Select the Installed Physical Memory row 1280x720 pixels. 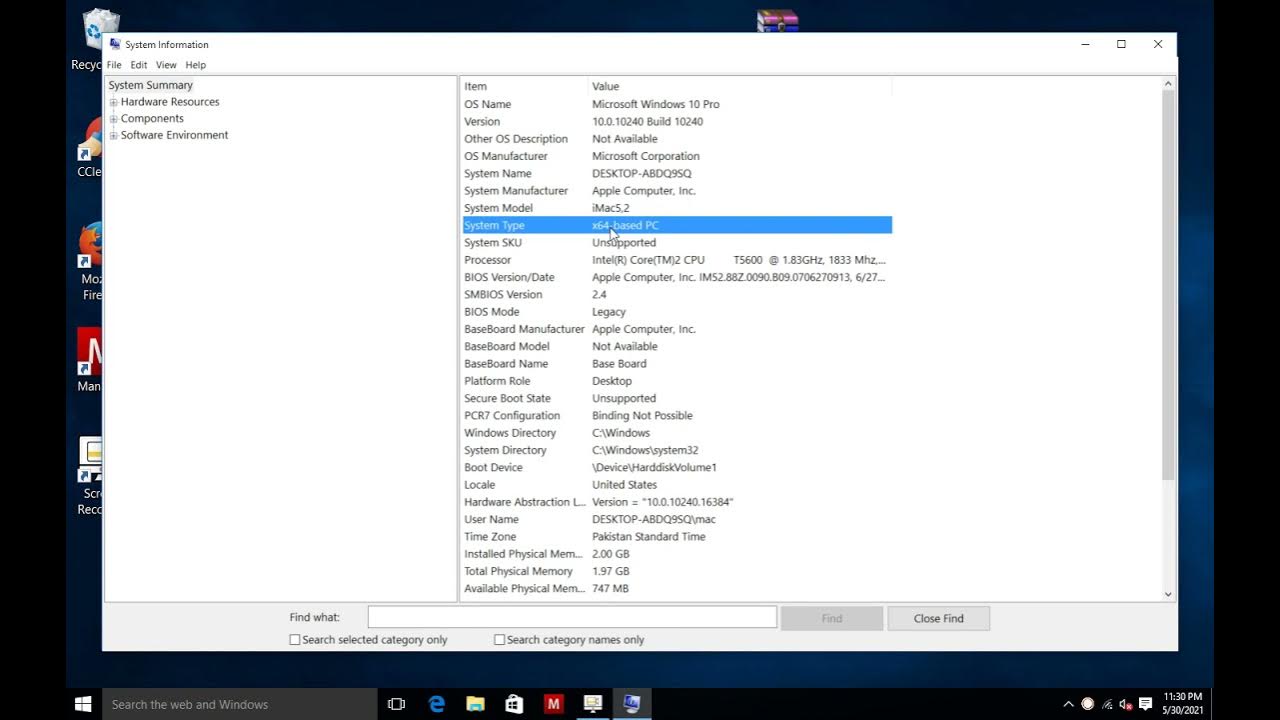point(677,554)
